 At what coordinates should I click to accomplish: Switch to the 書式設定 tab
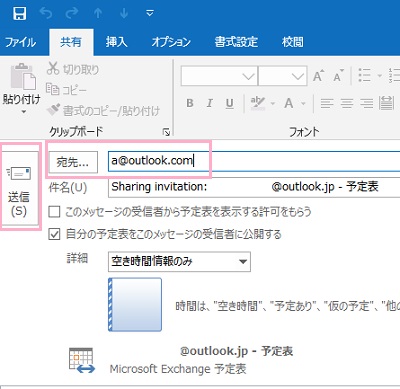point(236,42)
